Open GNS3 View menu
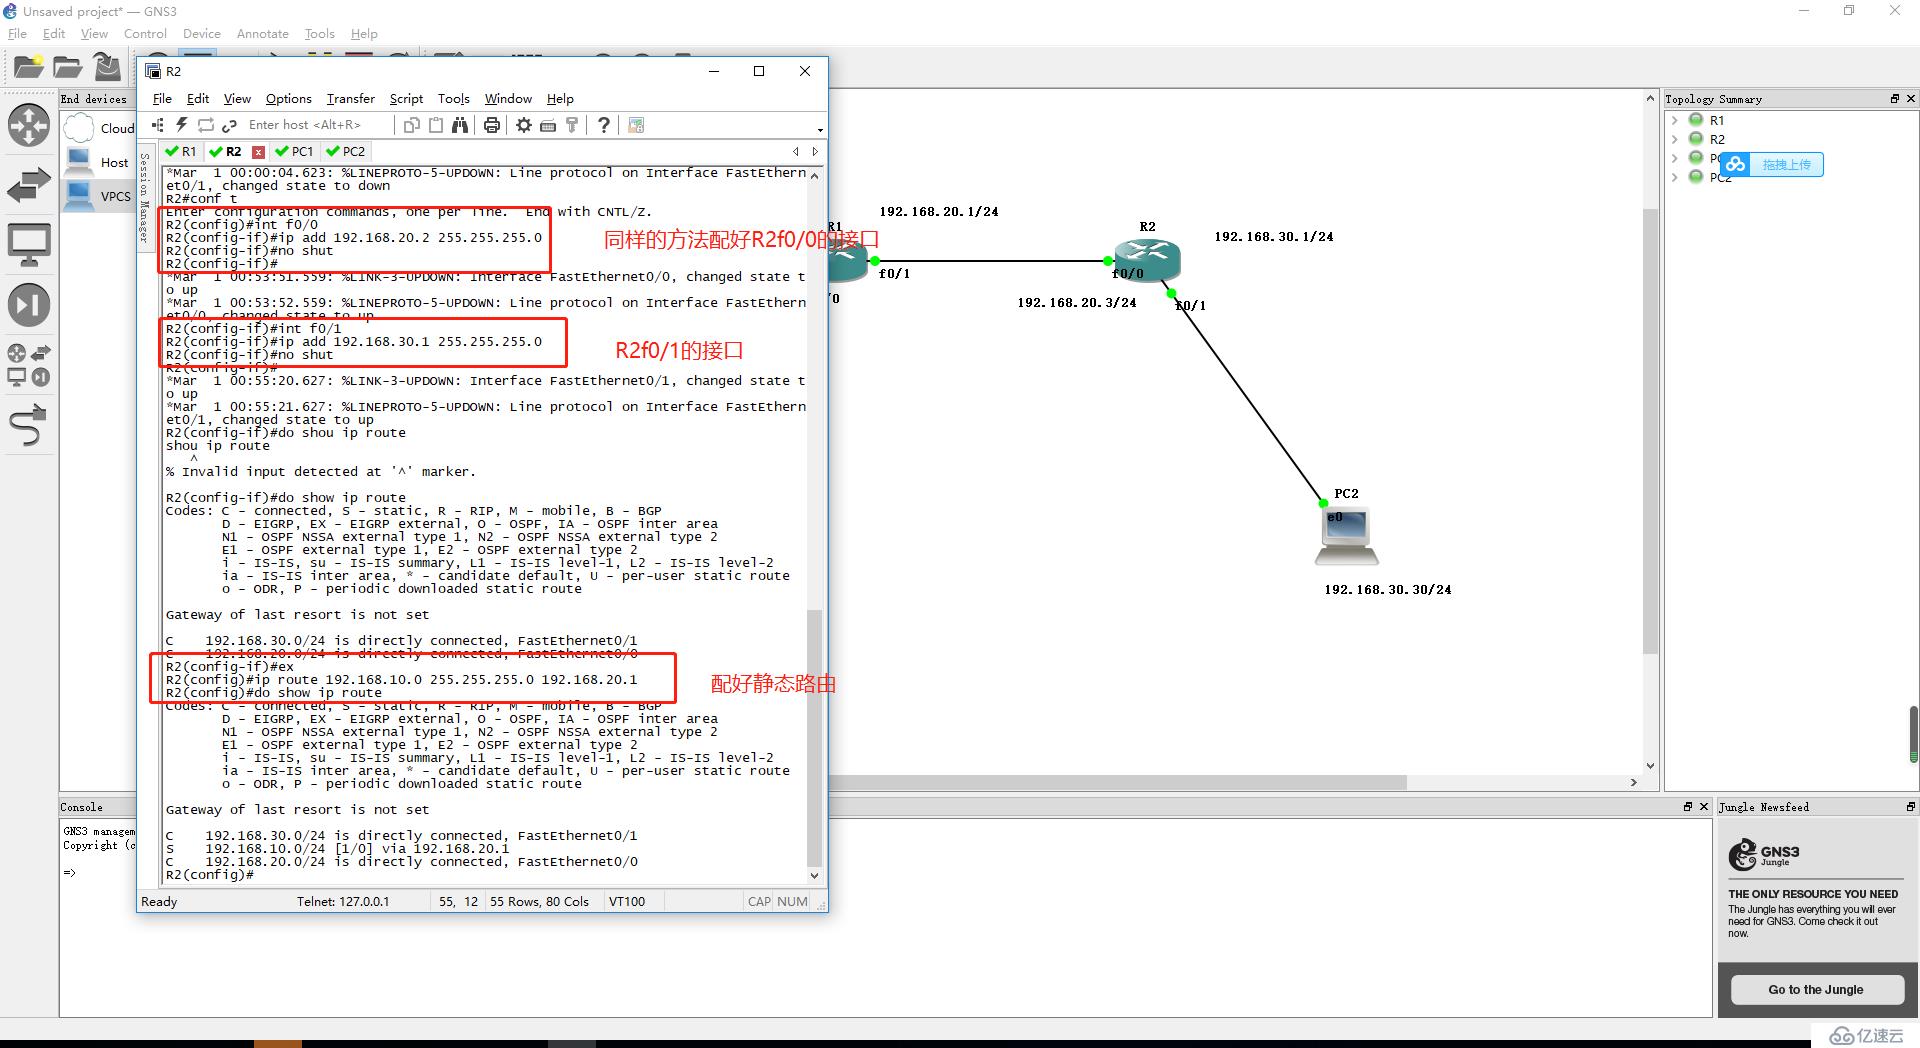 (94, 34)
